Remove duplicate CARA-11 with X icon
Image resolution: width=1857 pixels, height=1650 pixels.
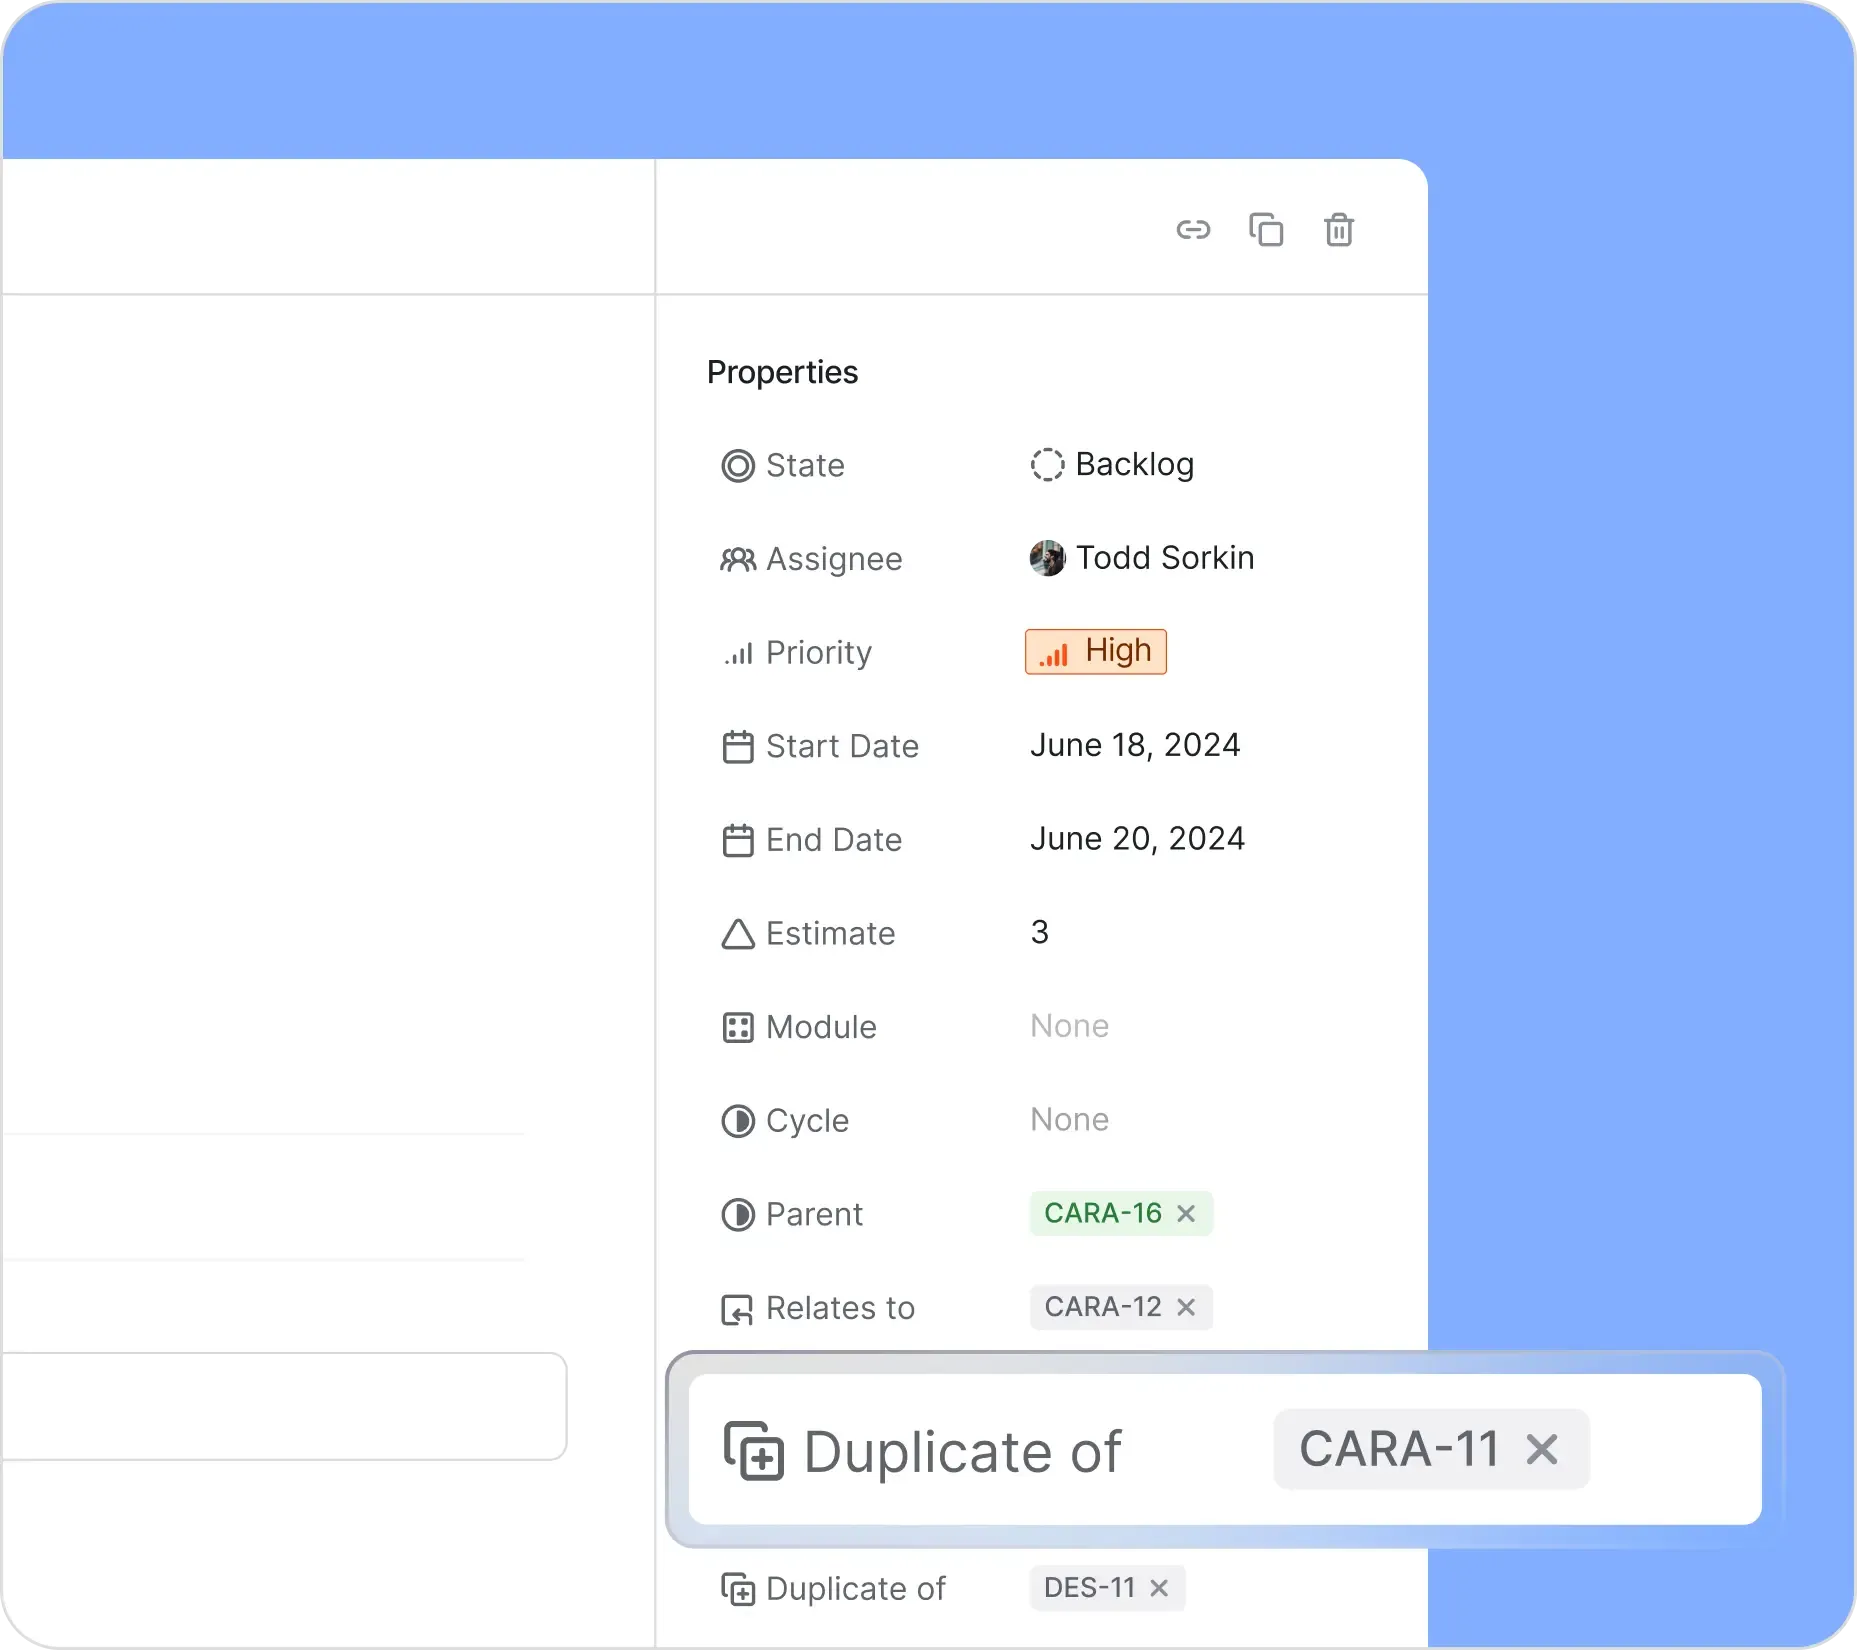coord(1542,1449)
